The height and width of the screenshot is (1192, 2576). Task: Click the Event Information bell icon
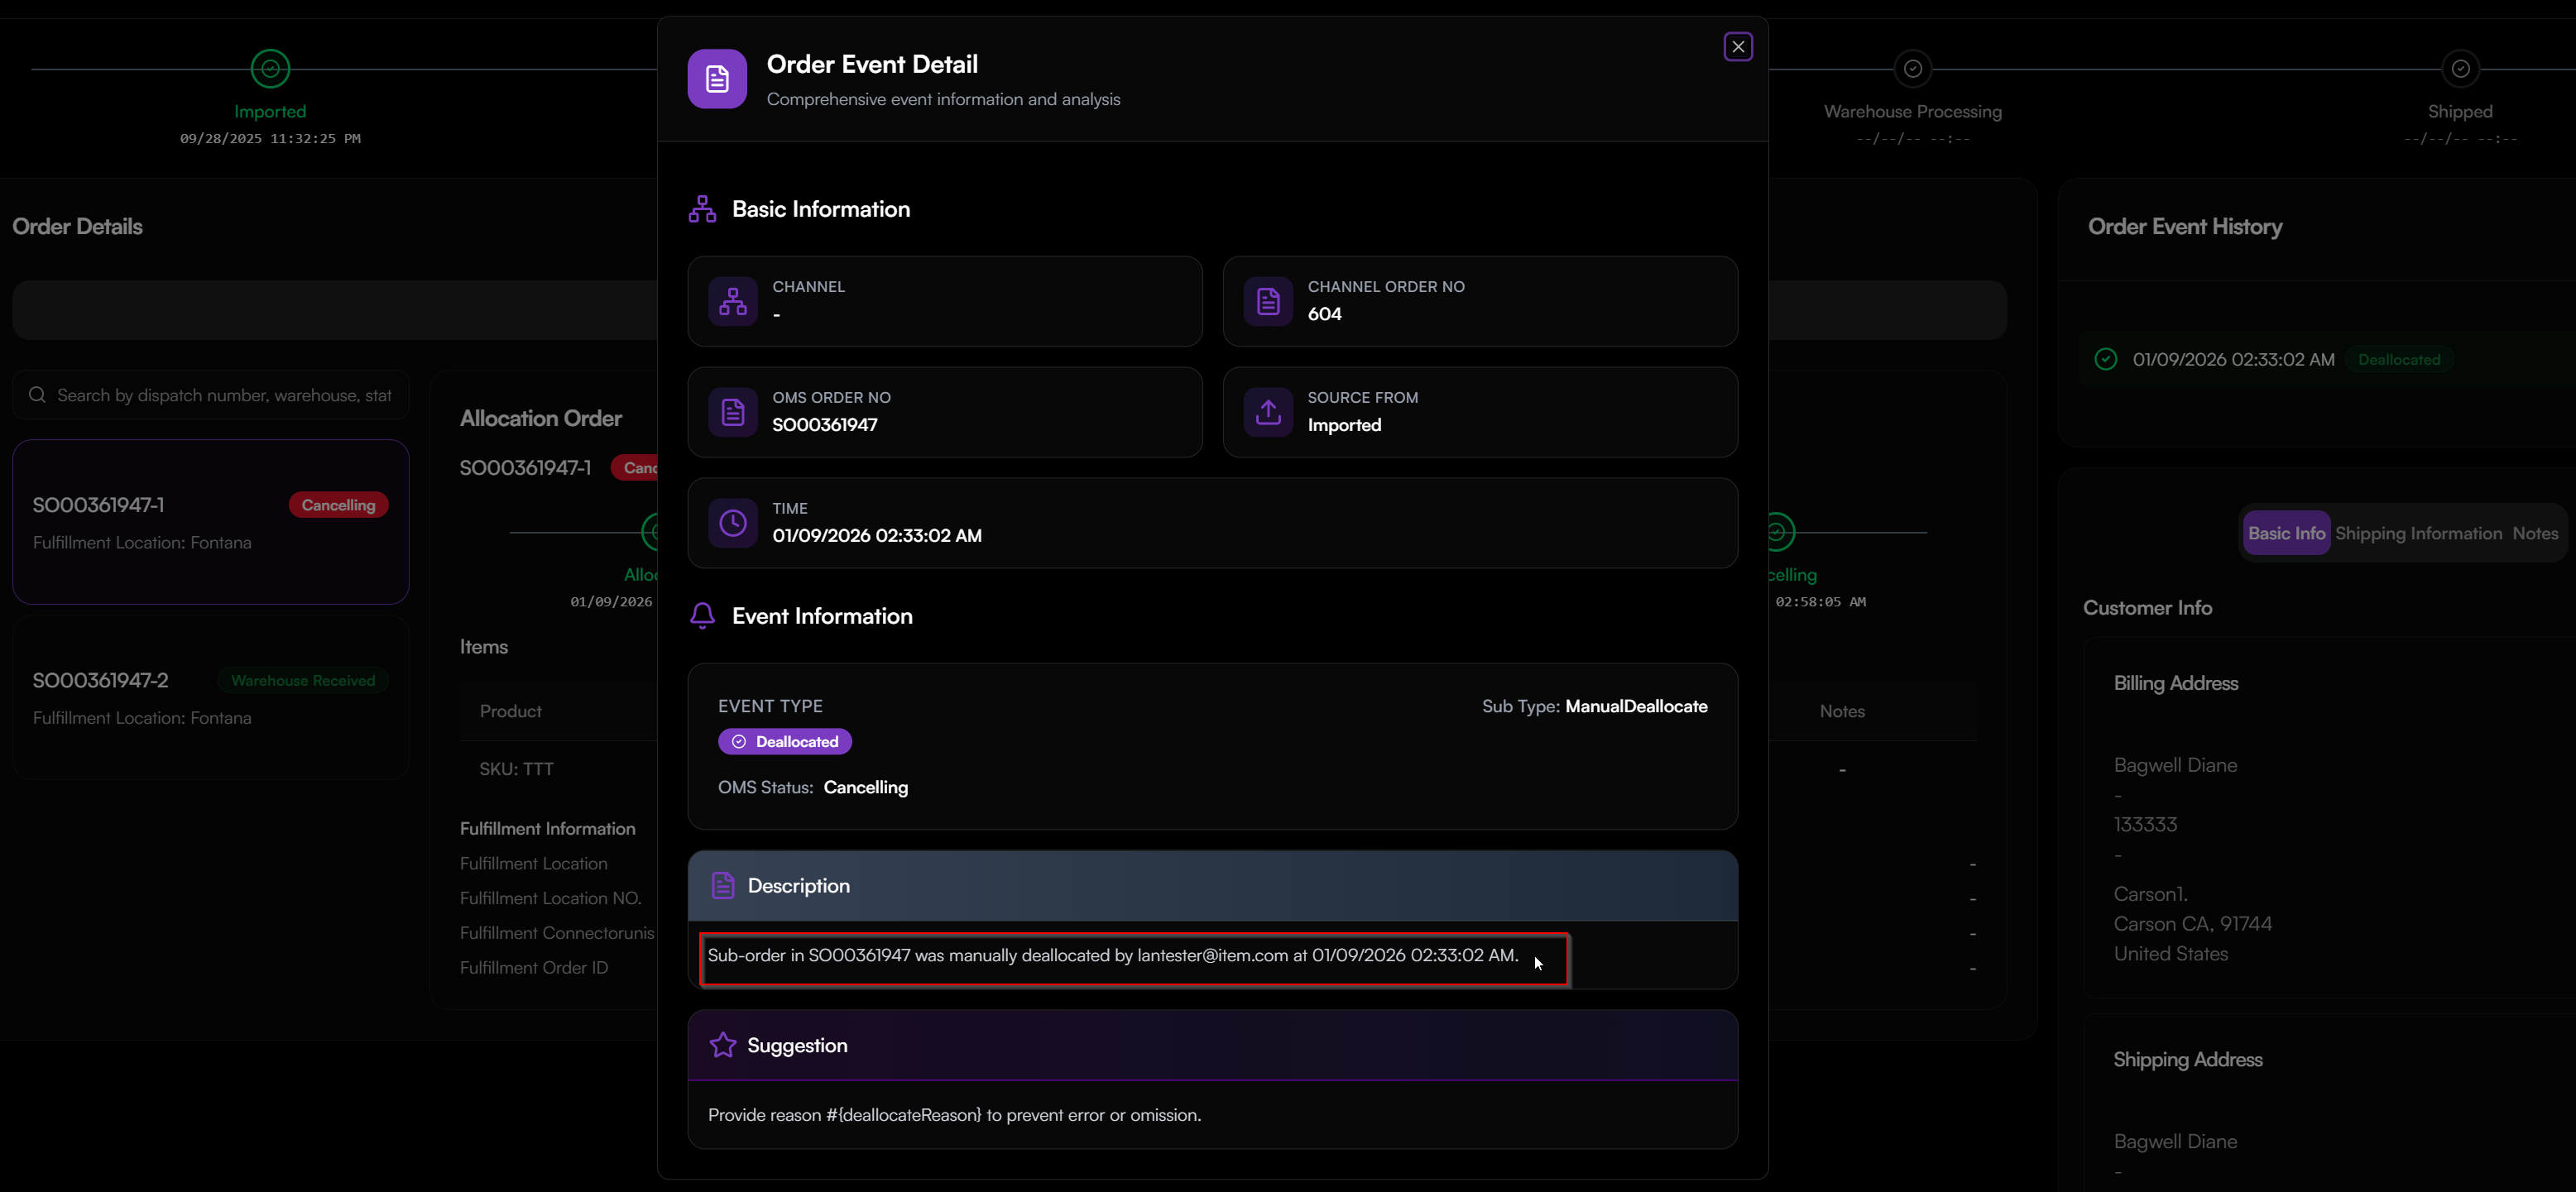[x=702, y=615]
